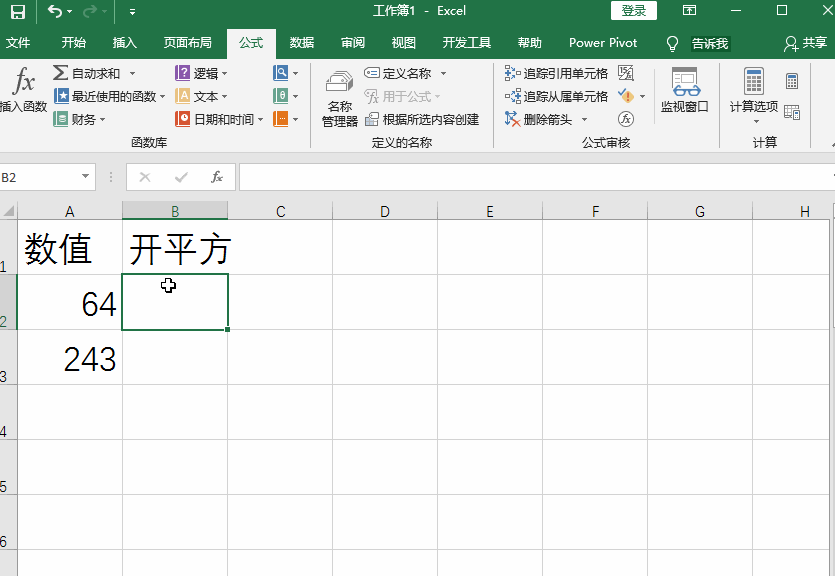The height and width of the screenshot is (576, 835).
Task: Open the 文件 tab
Action: 18,43
